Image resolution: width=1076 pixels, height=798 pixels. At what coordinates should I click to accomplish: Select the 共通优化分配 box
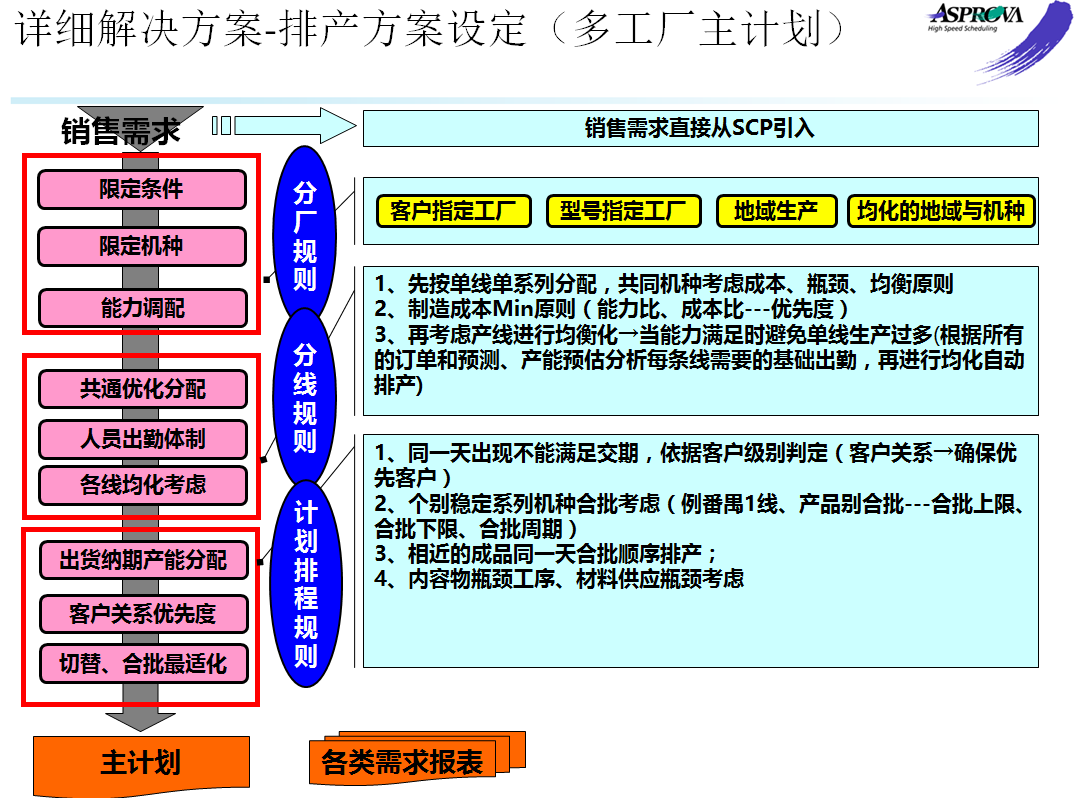pyautogui.click(x=143, y=389)
